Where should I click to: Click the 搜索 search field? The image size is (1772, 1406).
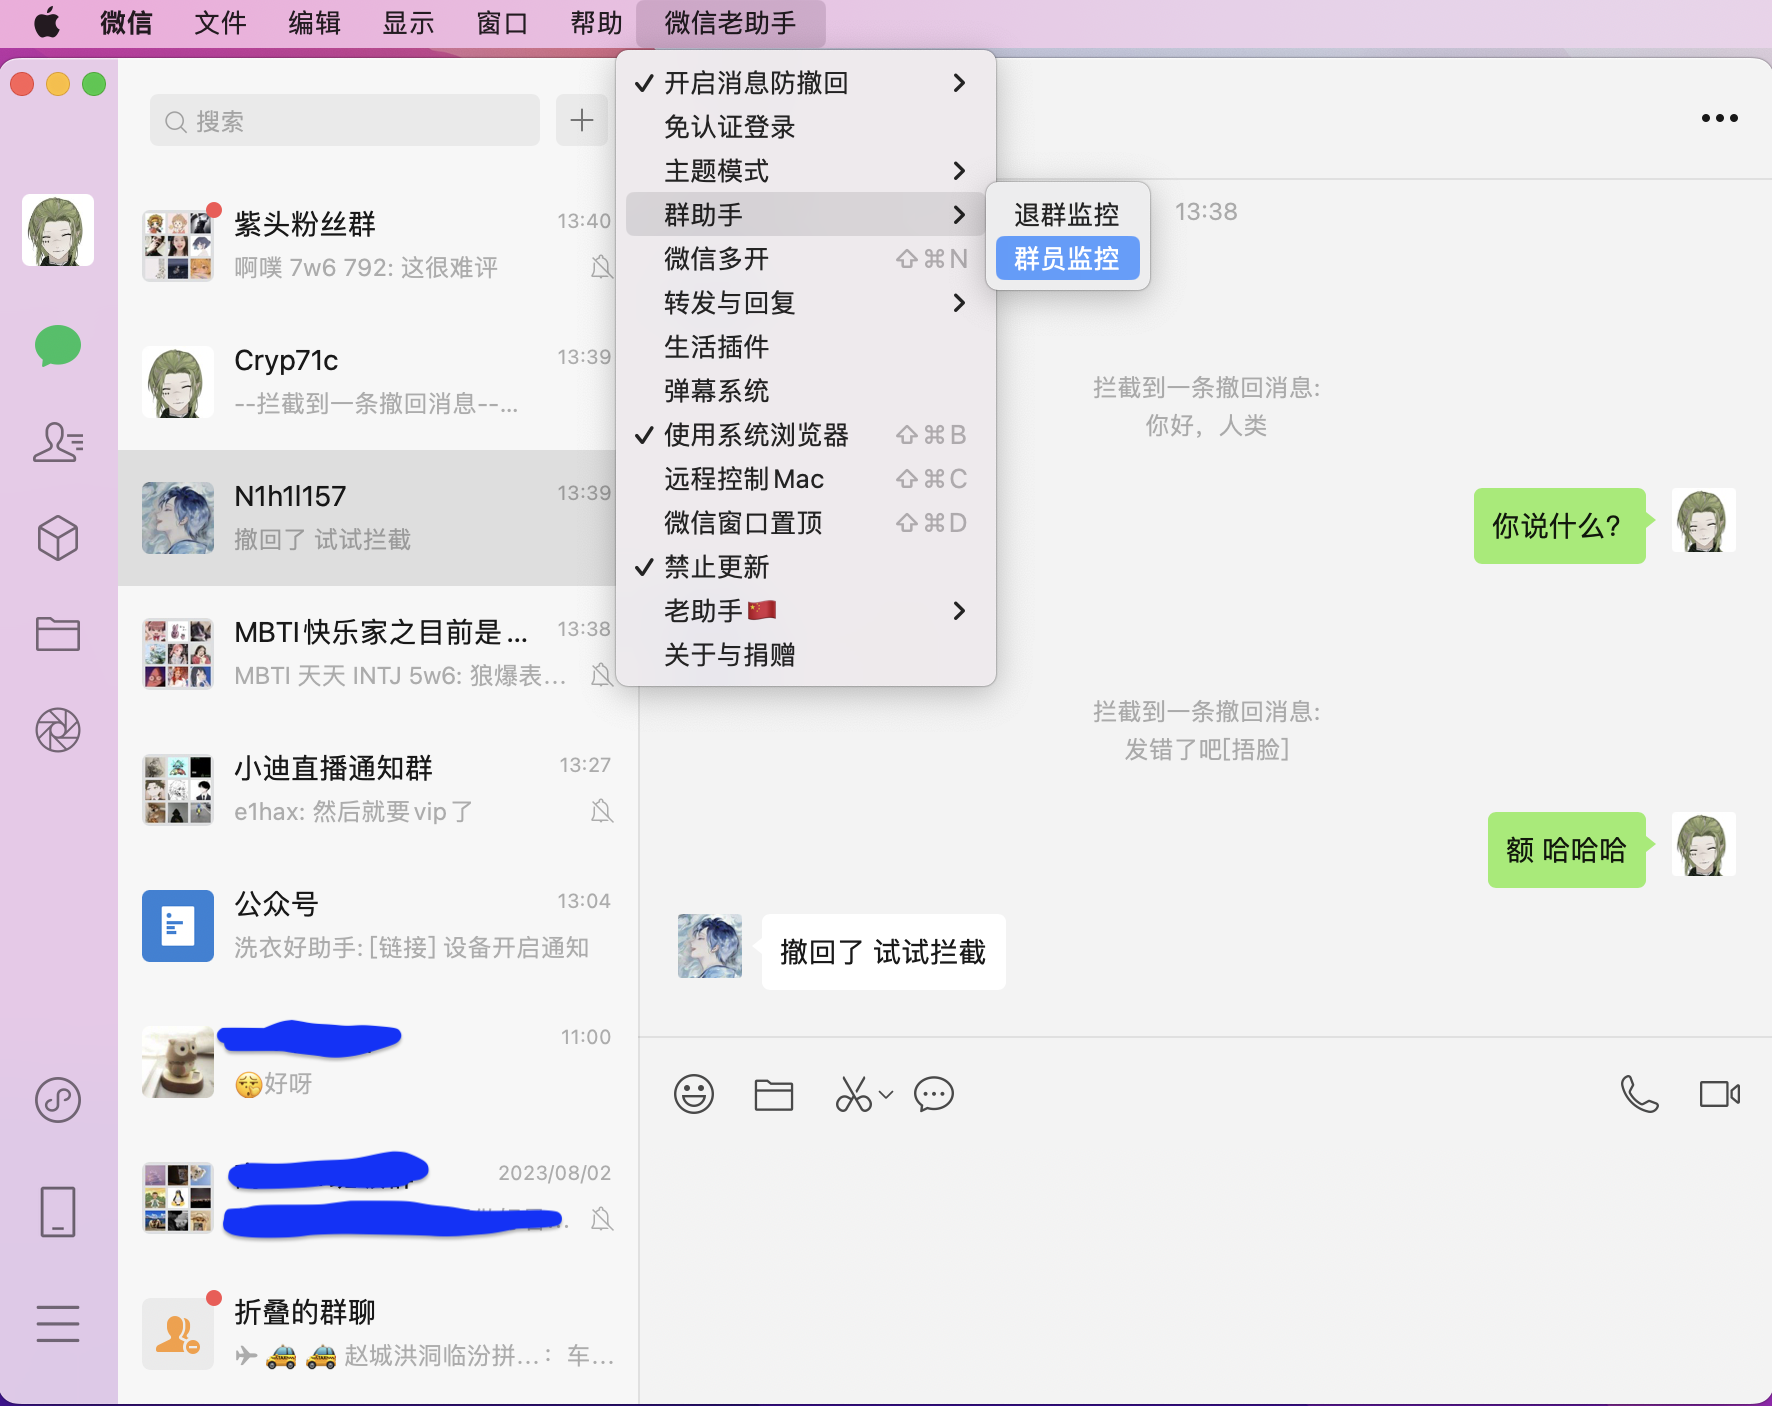click(345, 121)
